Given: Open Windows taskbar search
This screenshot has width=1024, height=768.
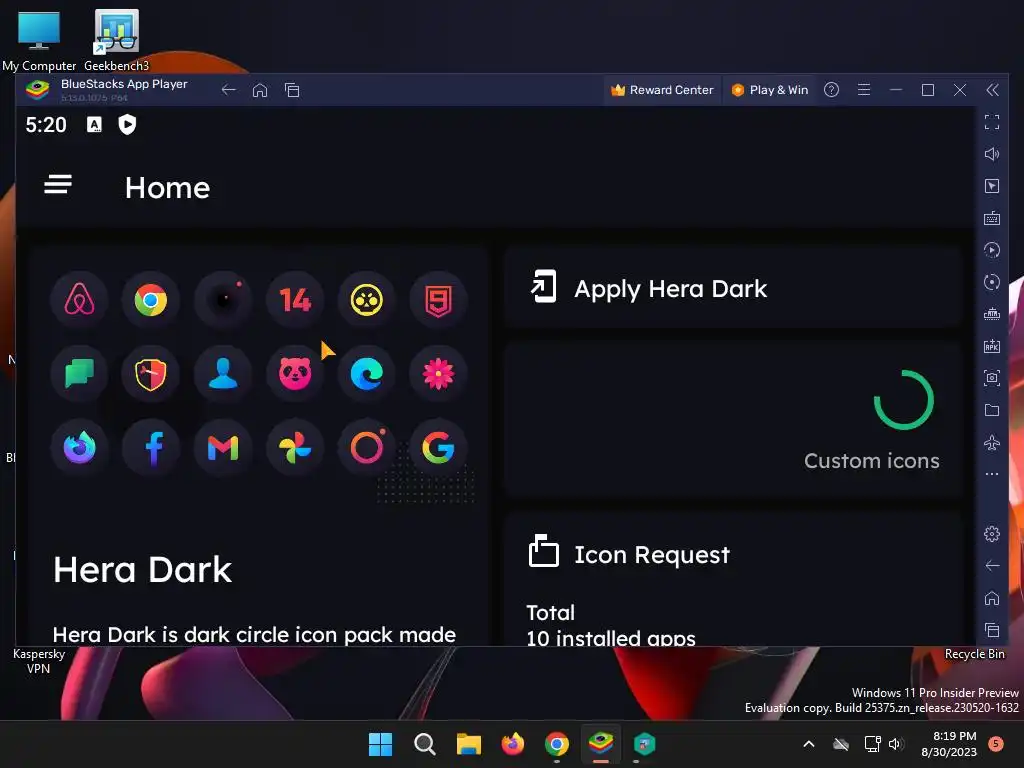Looking at the screenshot, I should pyautogui.click(x=424, y=744).
